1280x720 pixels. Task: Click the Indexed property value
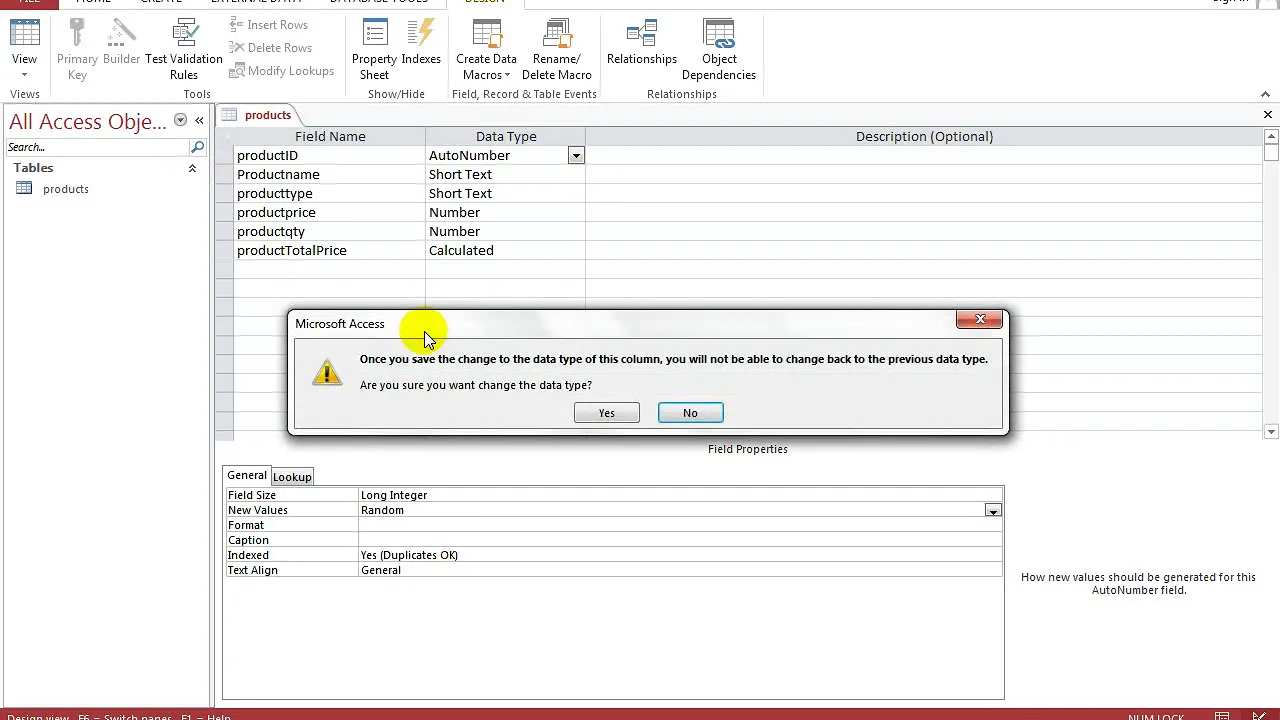(x=680, y=555)
